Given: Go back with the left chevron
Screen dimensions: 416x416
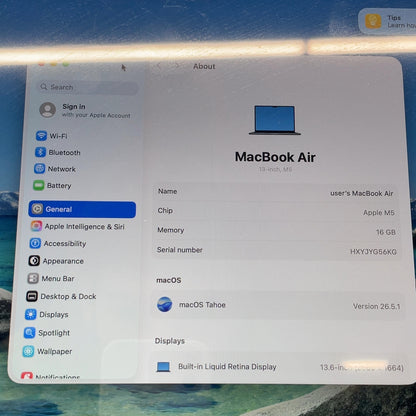Looking at the screenshot, I should click(x=159, y=66).
